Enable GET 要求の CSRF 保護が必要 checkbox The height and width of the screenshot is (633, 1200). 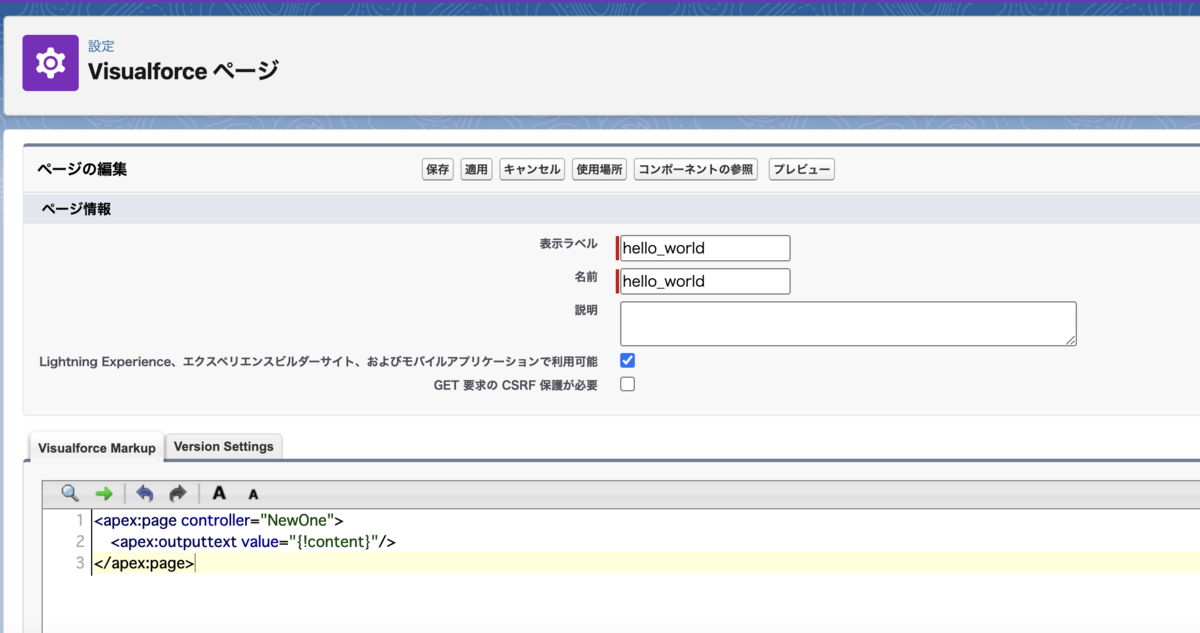coord(628,383)
